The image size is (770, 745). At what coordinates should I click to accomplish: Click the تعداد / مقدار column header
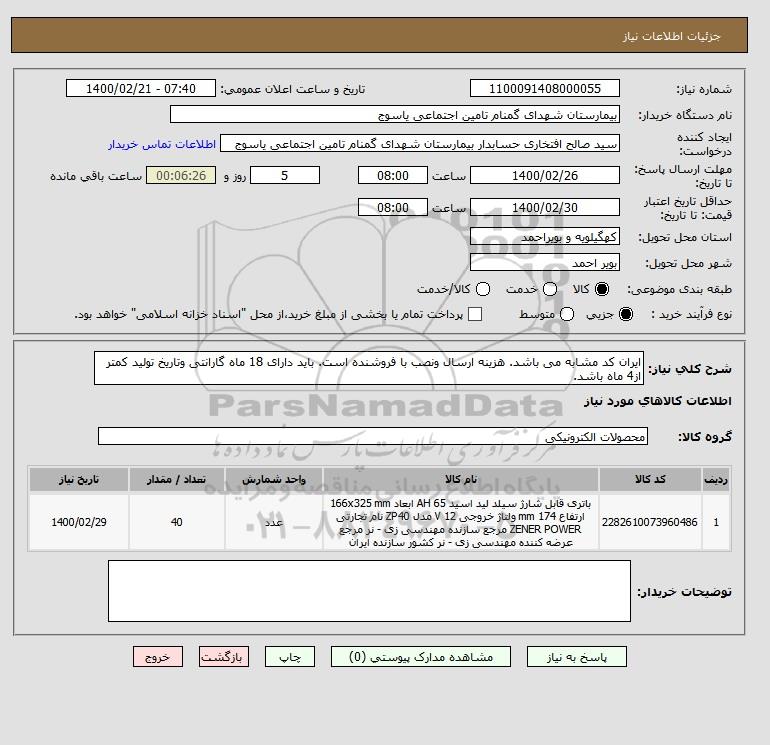click(x=177, y=479)
